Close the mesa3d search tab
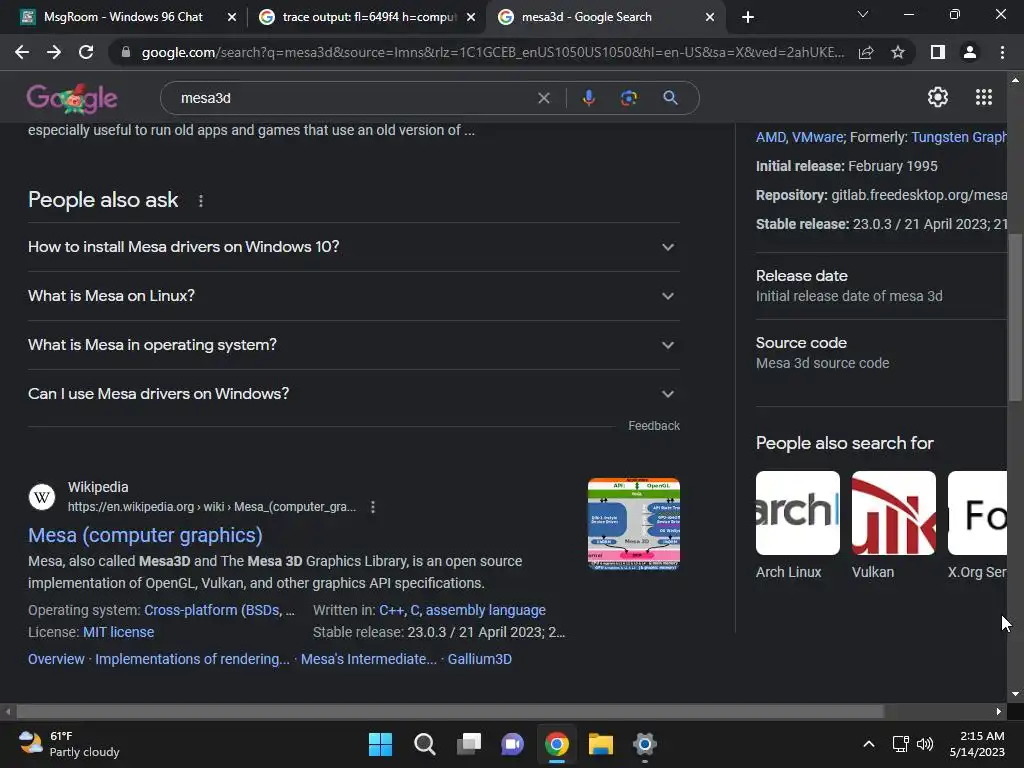The height and width of the screenshot is (768, 1024). [x=710, y=17]
